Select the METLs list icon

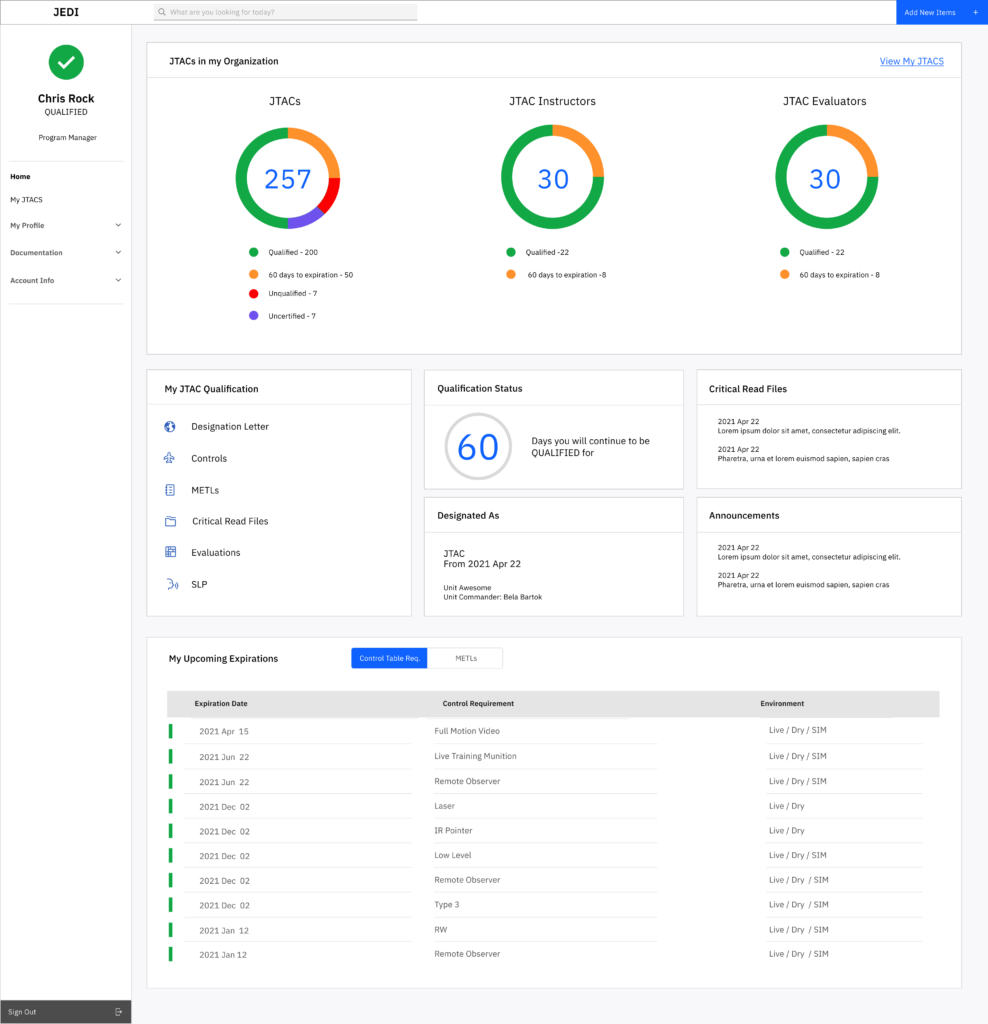click(x=169, y=490)
